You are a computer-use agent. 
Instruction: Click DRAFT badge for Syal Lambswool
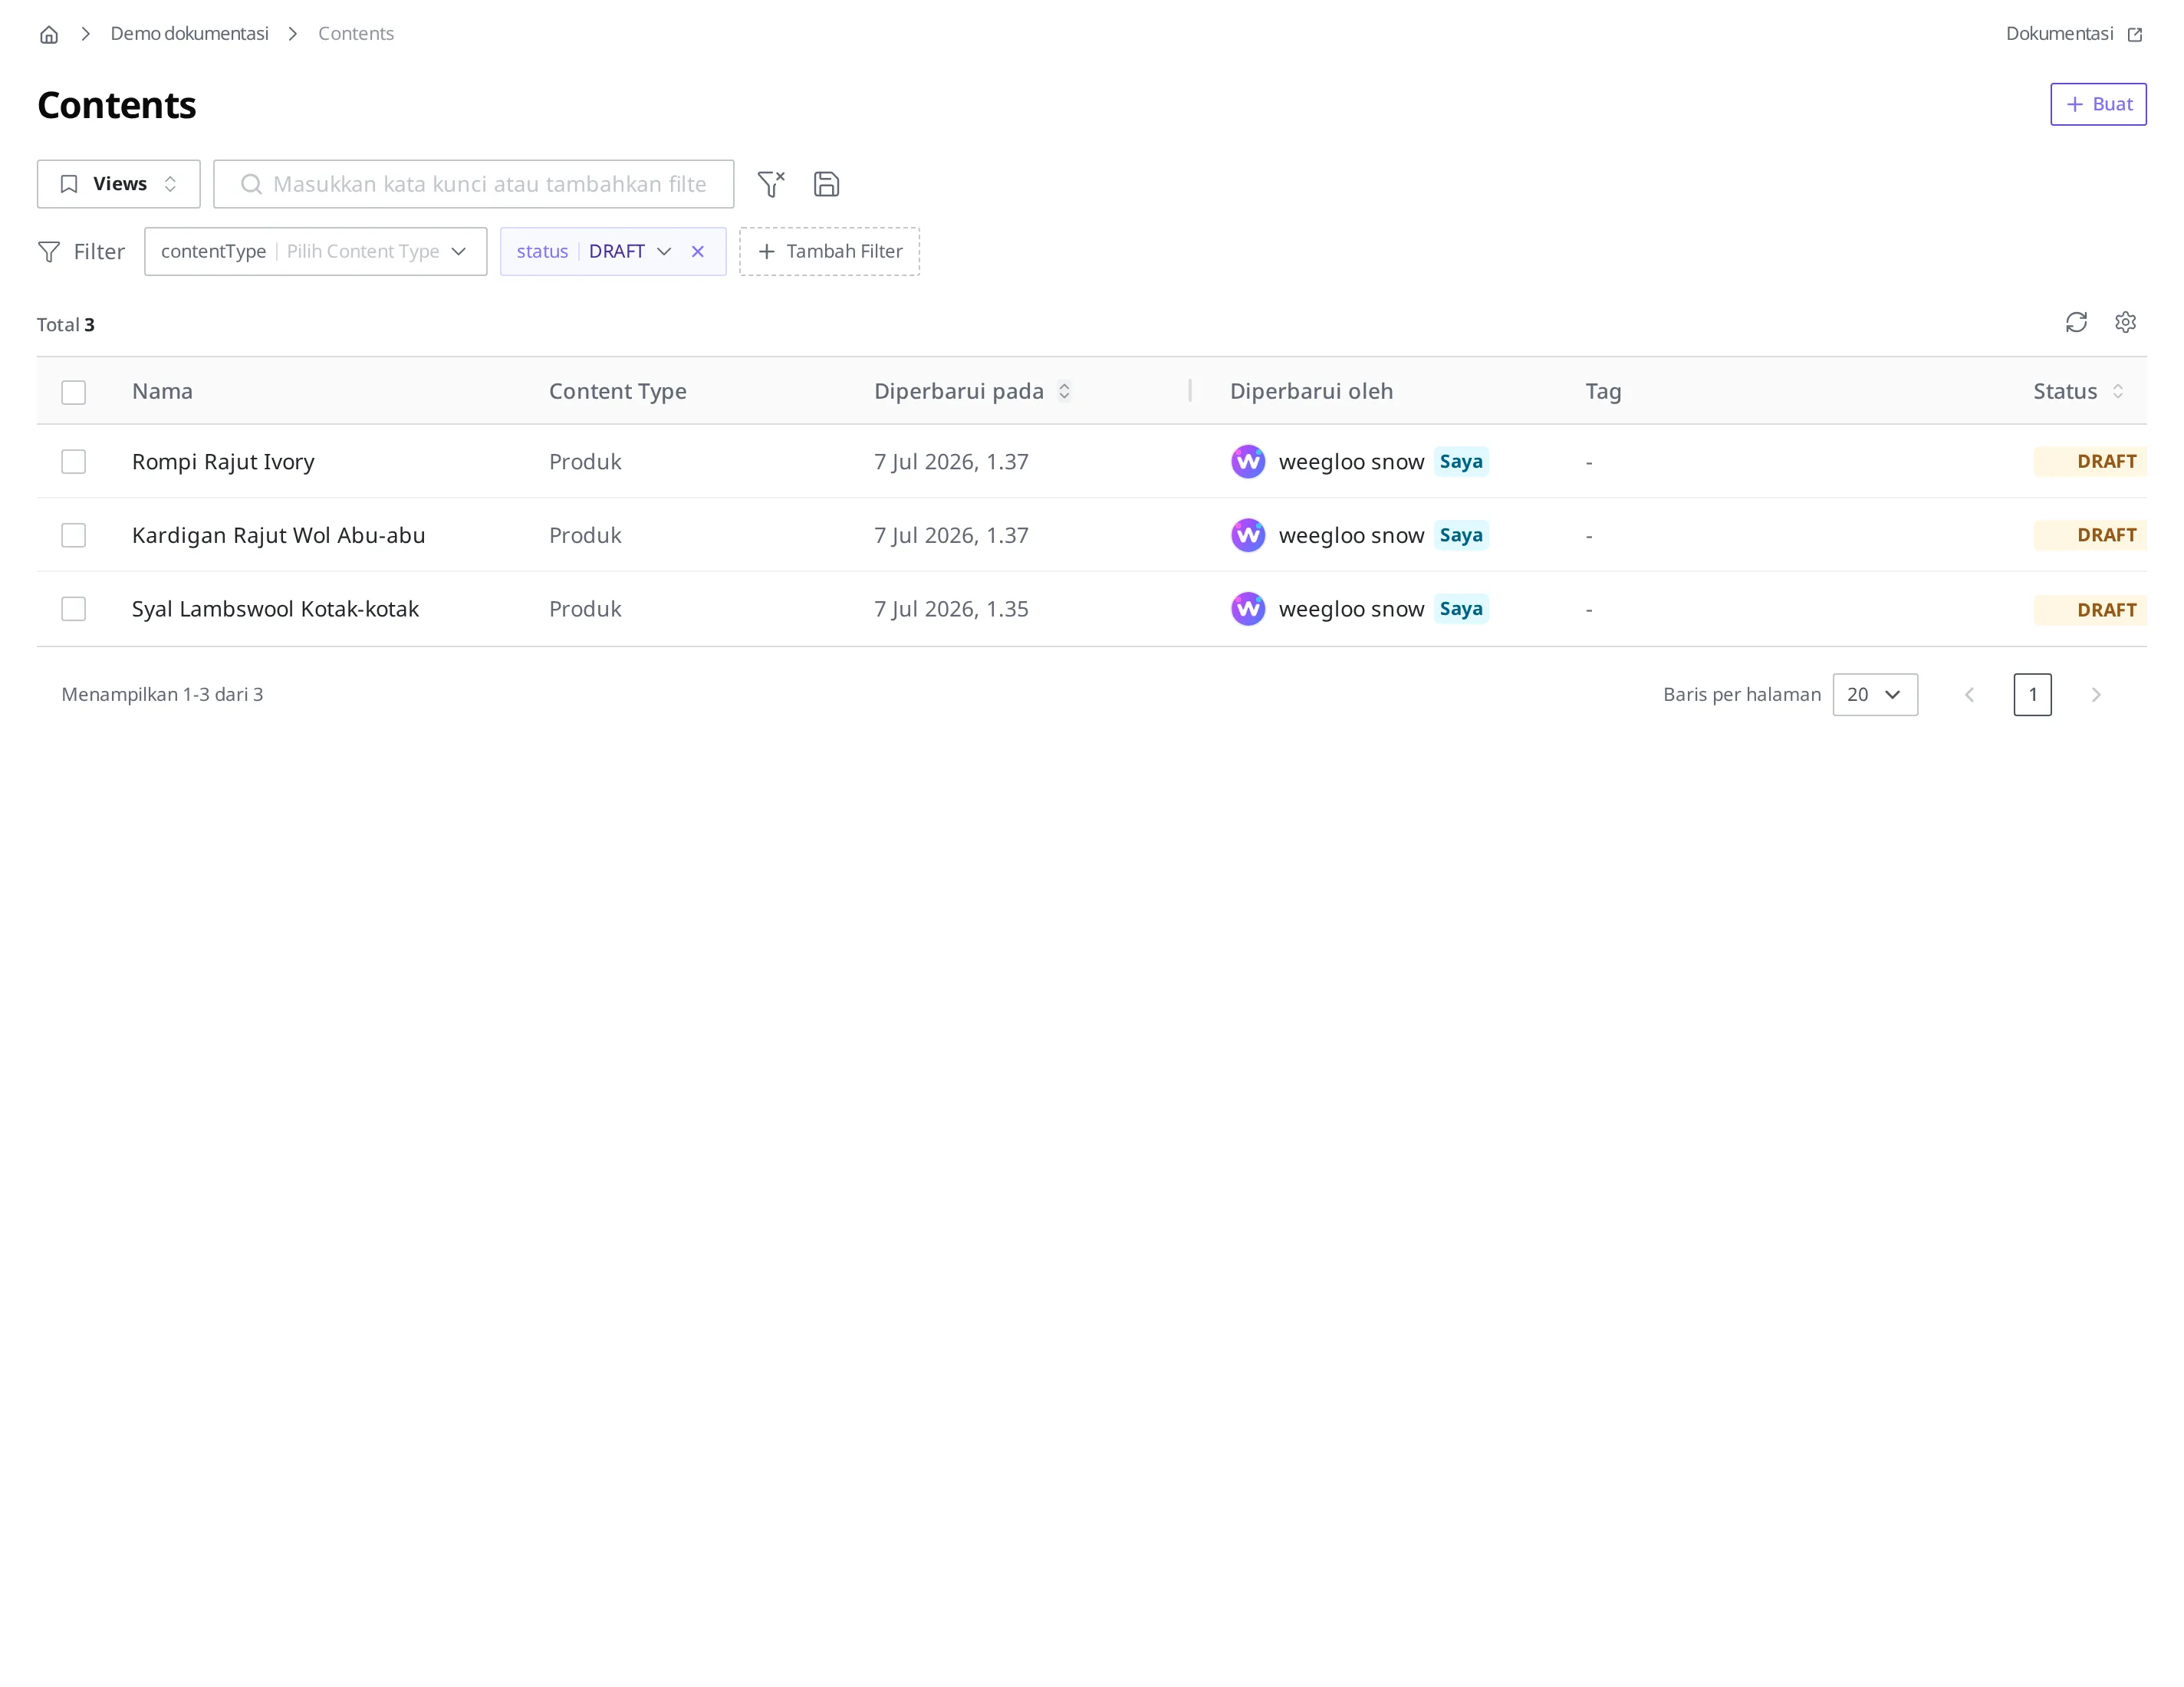pos(2090,609)
